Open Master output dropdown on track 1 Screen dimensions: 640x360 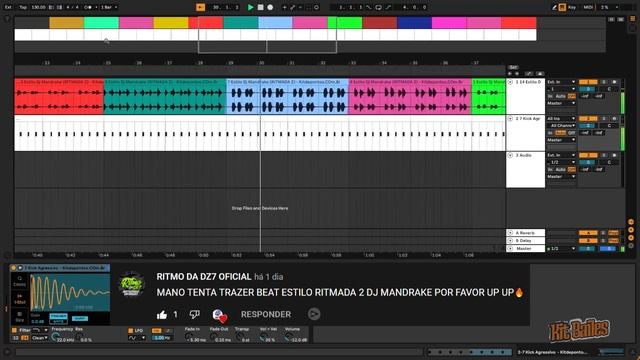tap(561, 103)
